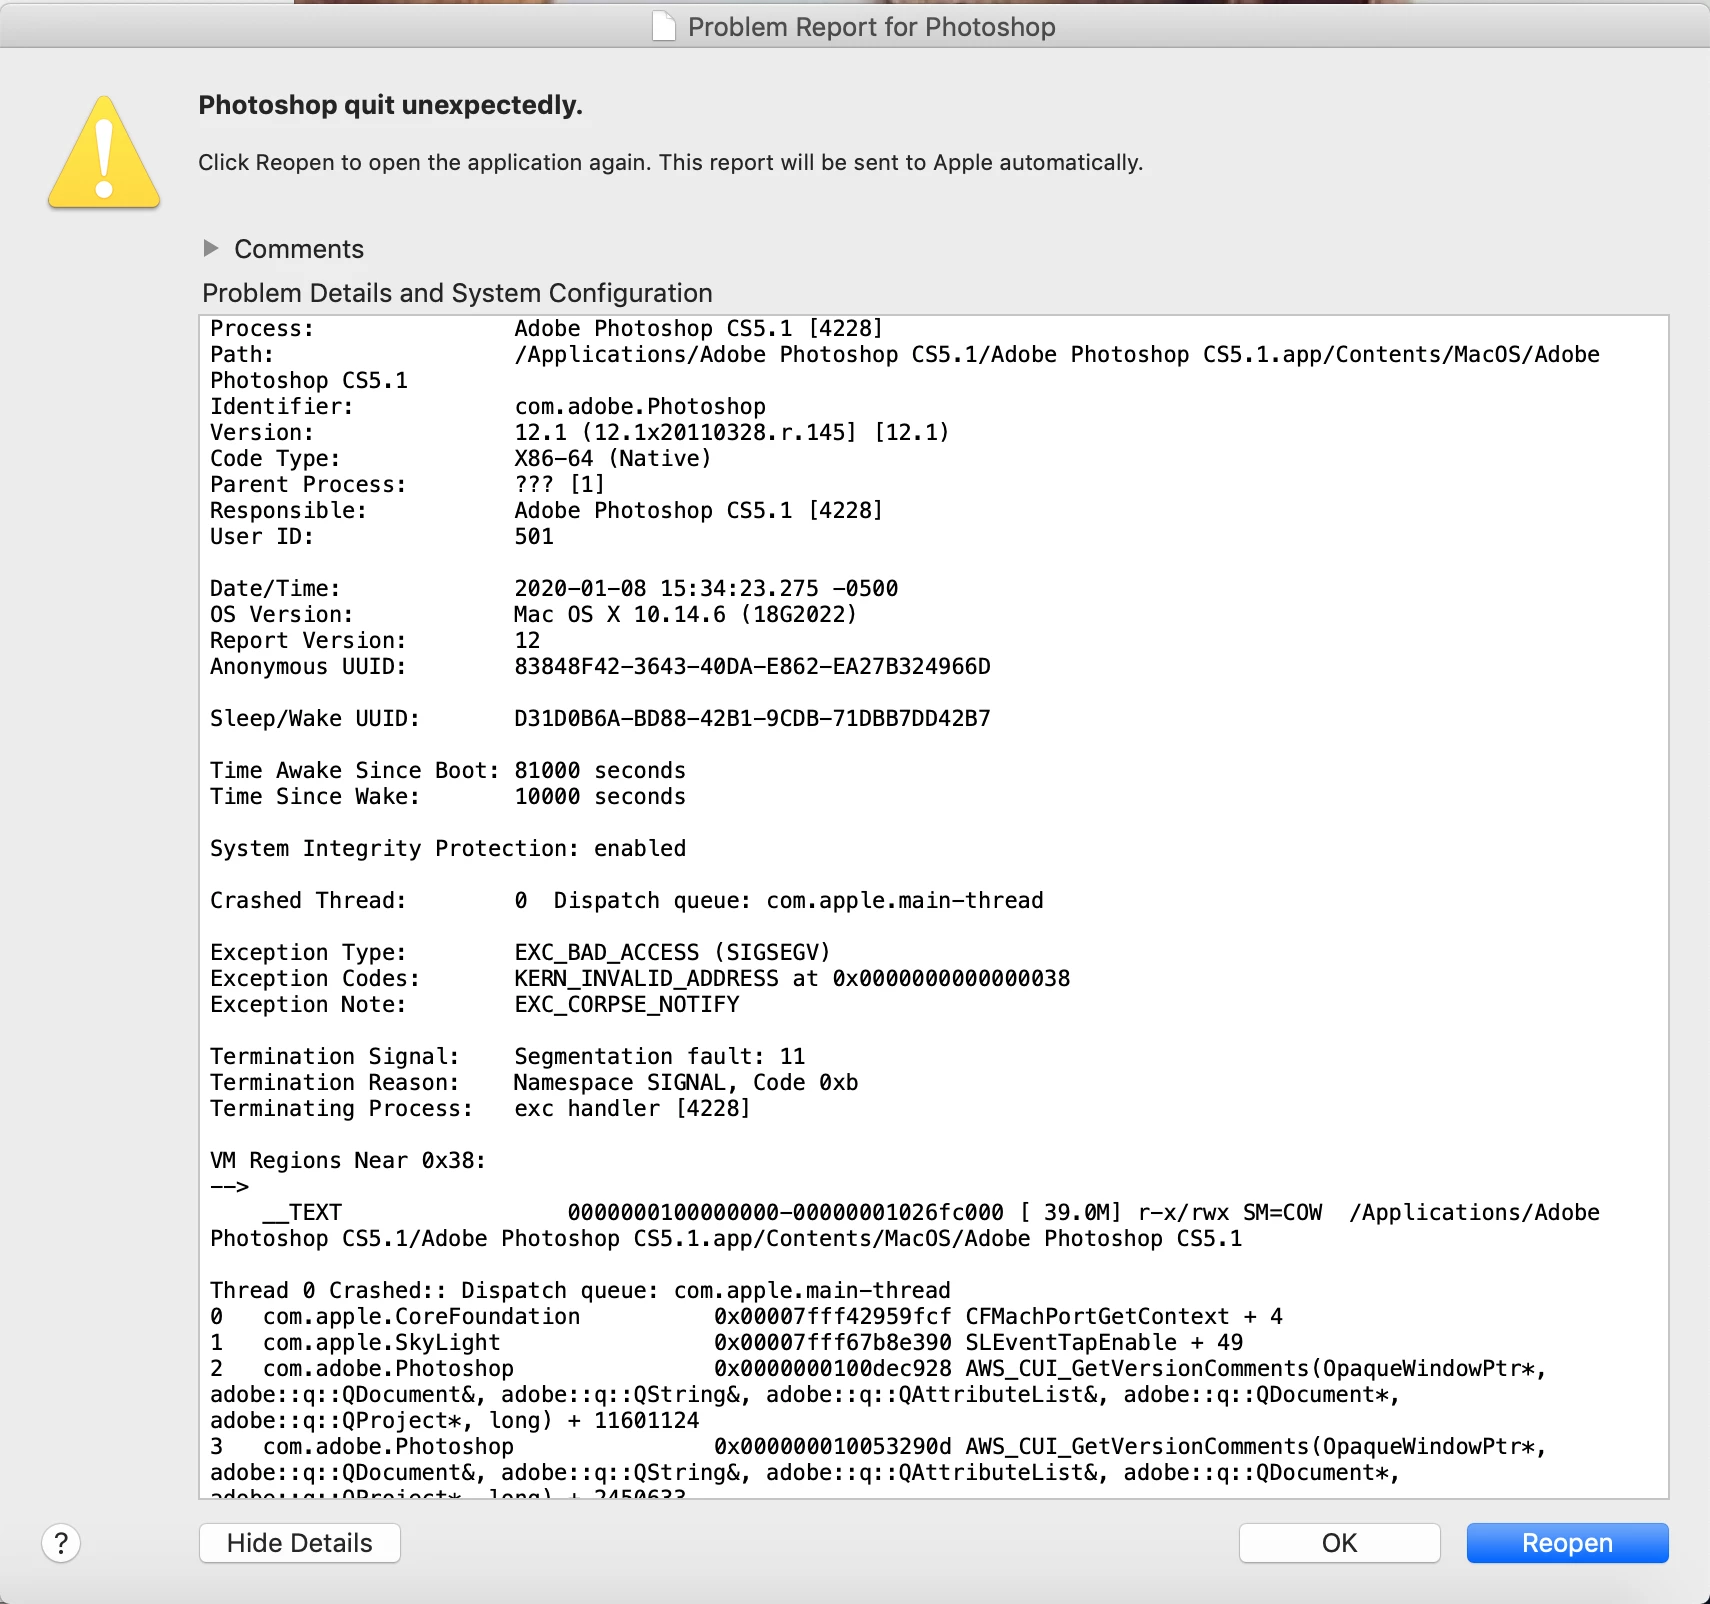Open help via the question mark button

coord(61,1543)
